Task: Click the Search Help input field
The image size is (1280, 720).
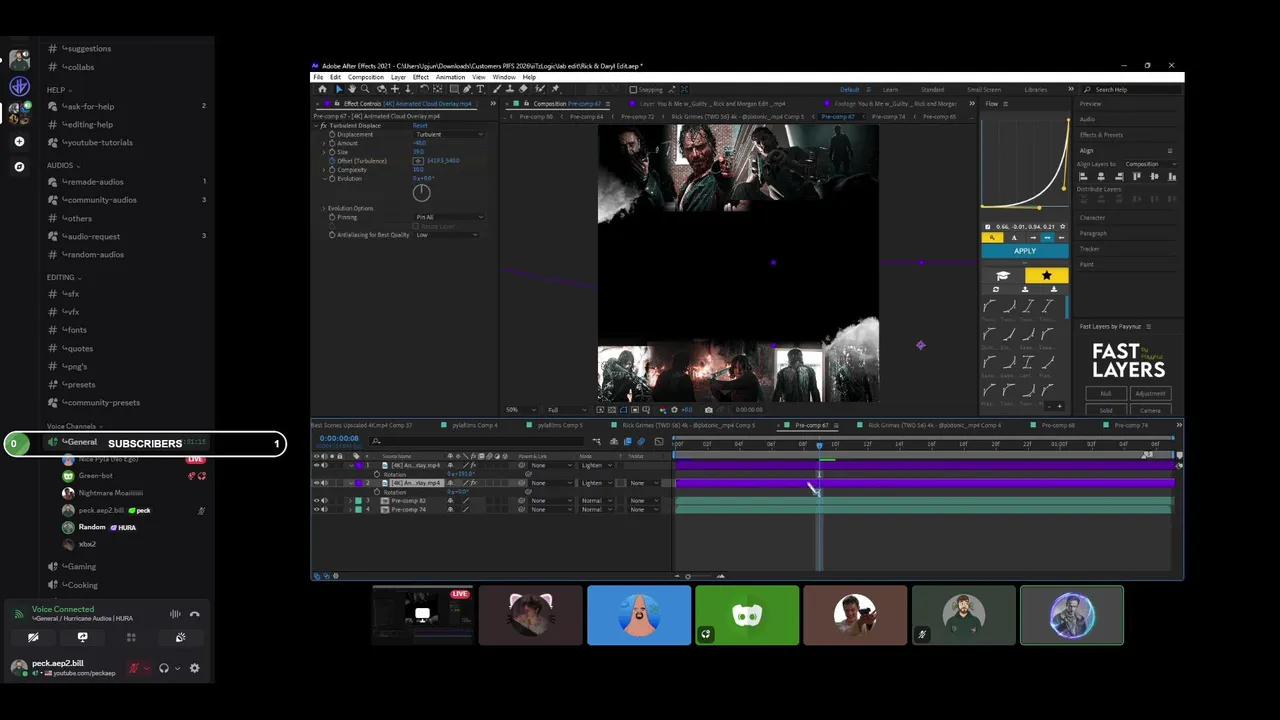Action: click(x=1133, y=89)
